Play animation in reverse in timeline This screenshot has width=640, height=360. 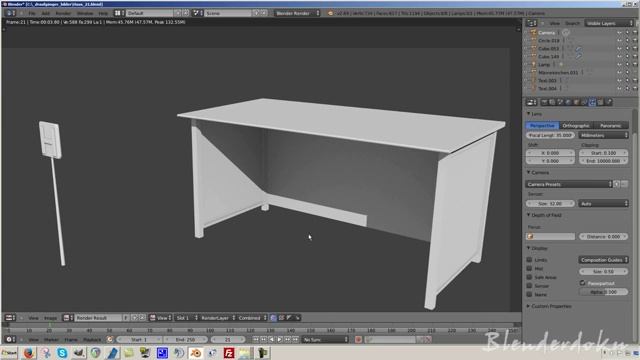tap(271, 339)
